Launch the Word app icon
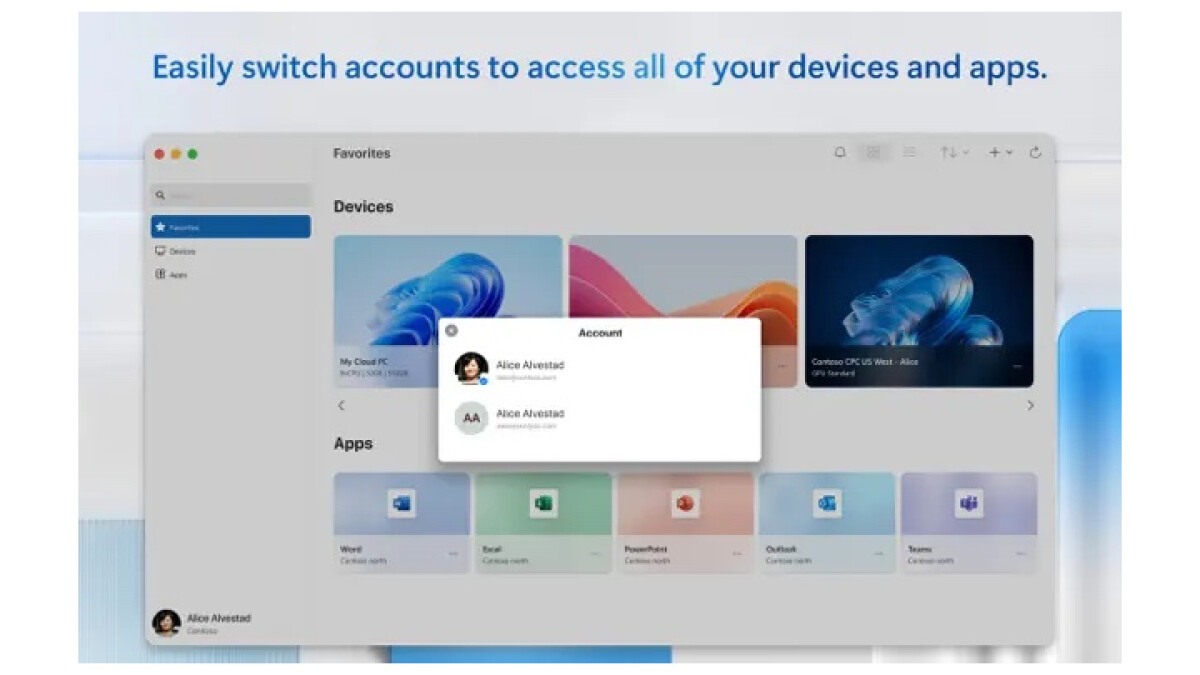The image size is (1200, 675). [x=402, y=505]
